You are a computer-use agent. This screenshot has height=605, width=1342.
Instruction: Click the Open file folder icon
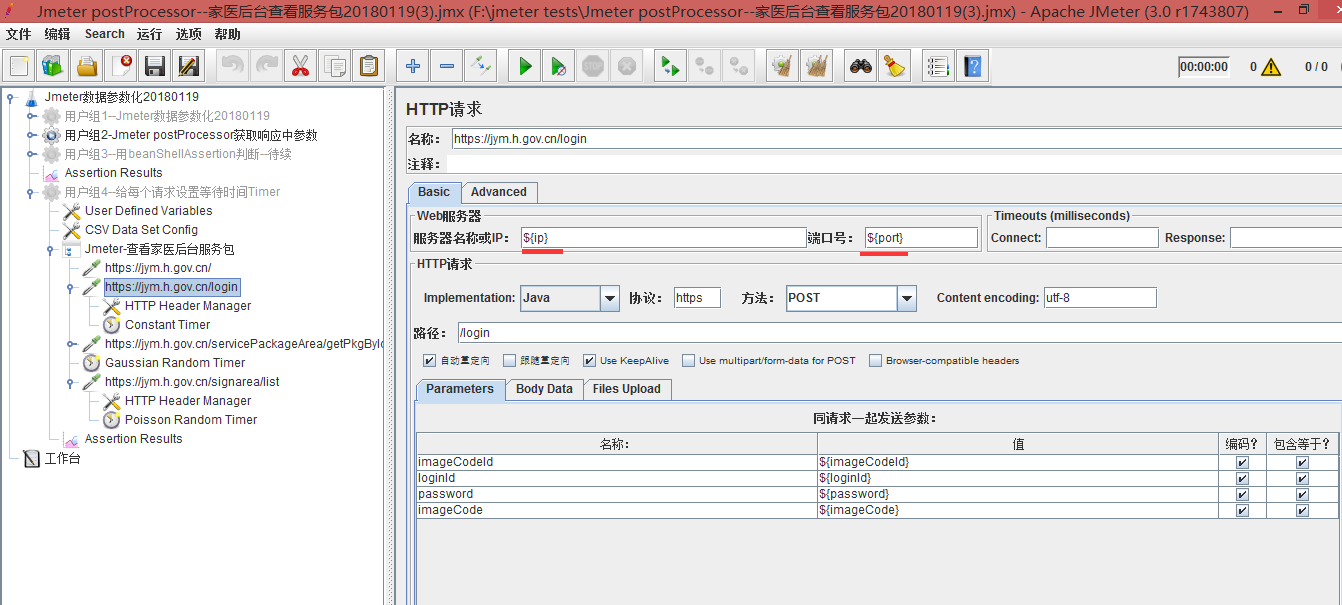point(87,67)
